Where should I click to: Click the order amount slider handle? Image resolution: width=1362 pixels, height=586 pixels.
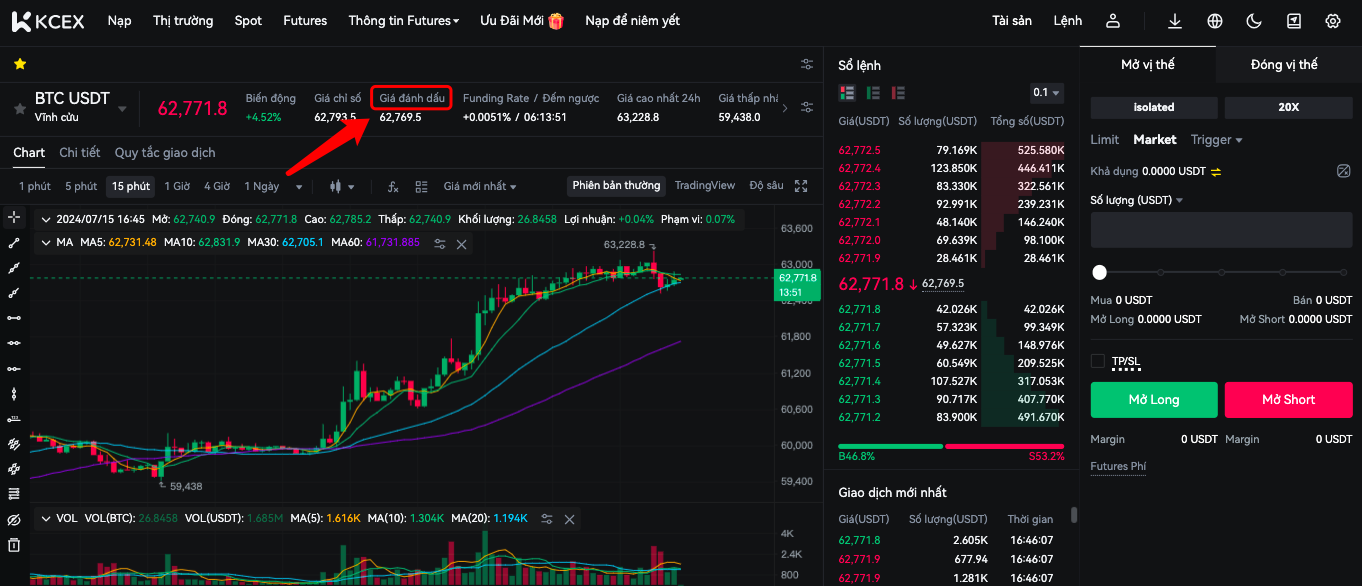1100,272
